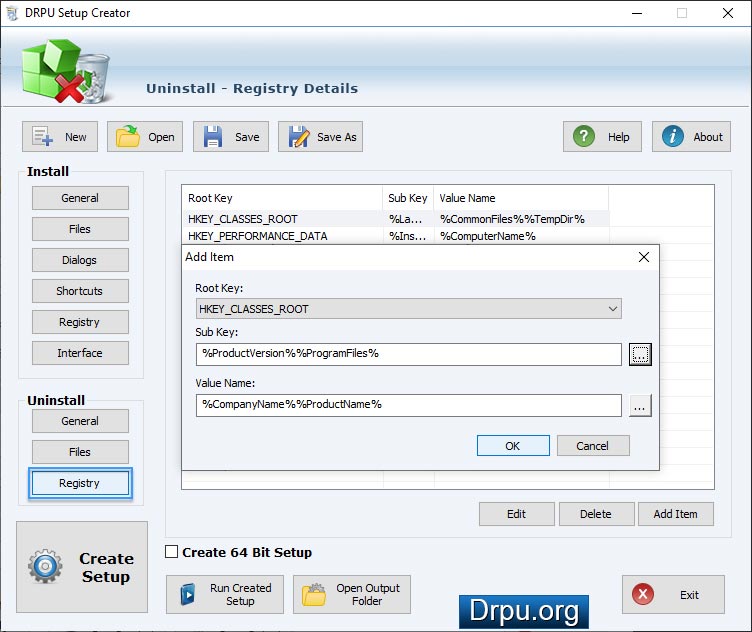
Task: Switch to Interface section
Action: click(80, 353)
